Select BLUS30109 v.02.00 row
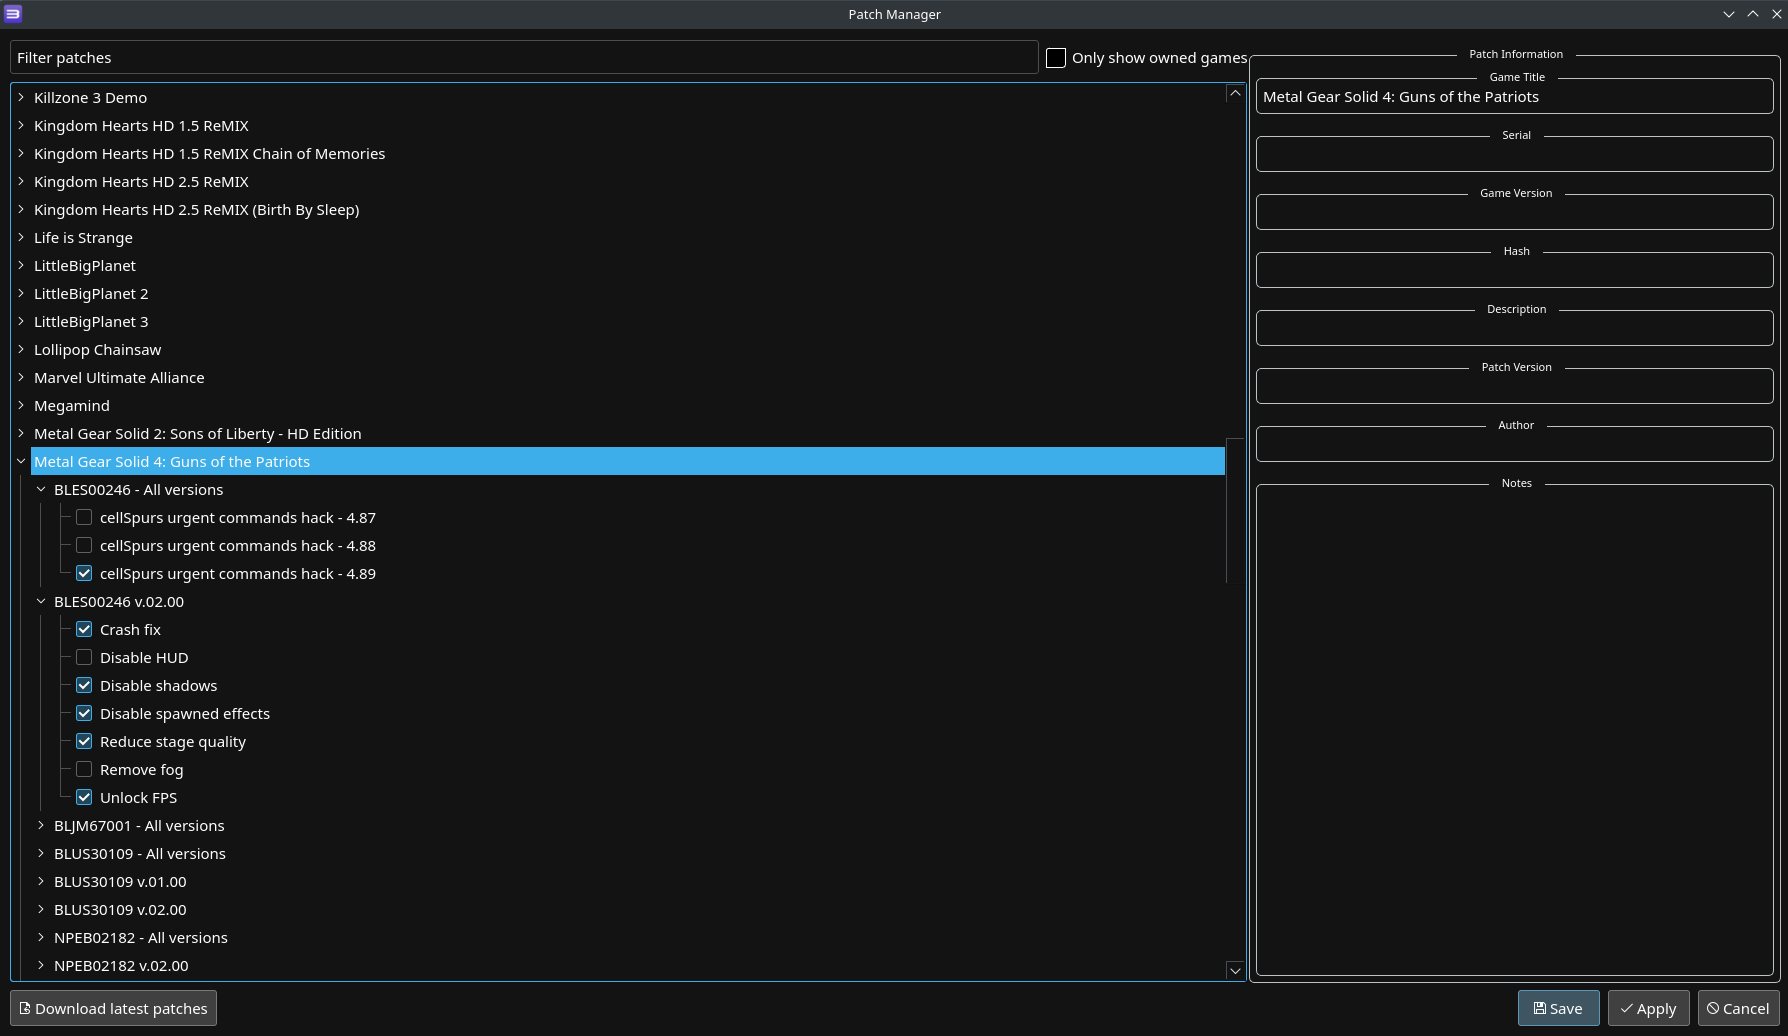 (x=638, y=910)
